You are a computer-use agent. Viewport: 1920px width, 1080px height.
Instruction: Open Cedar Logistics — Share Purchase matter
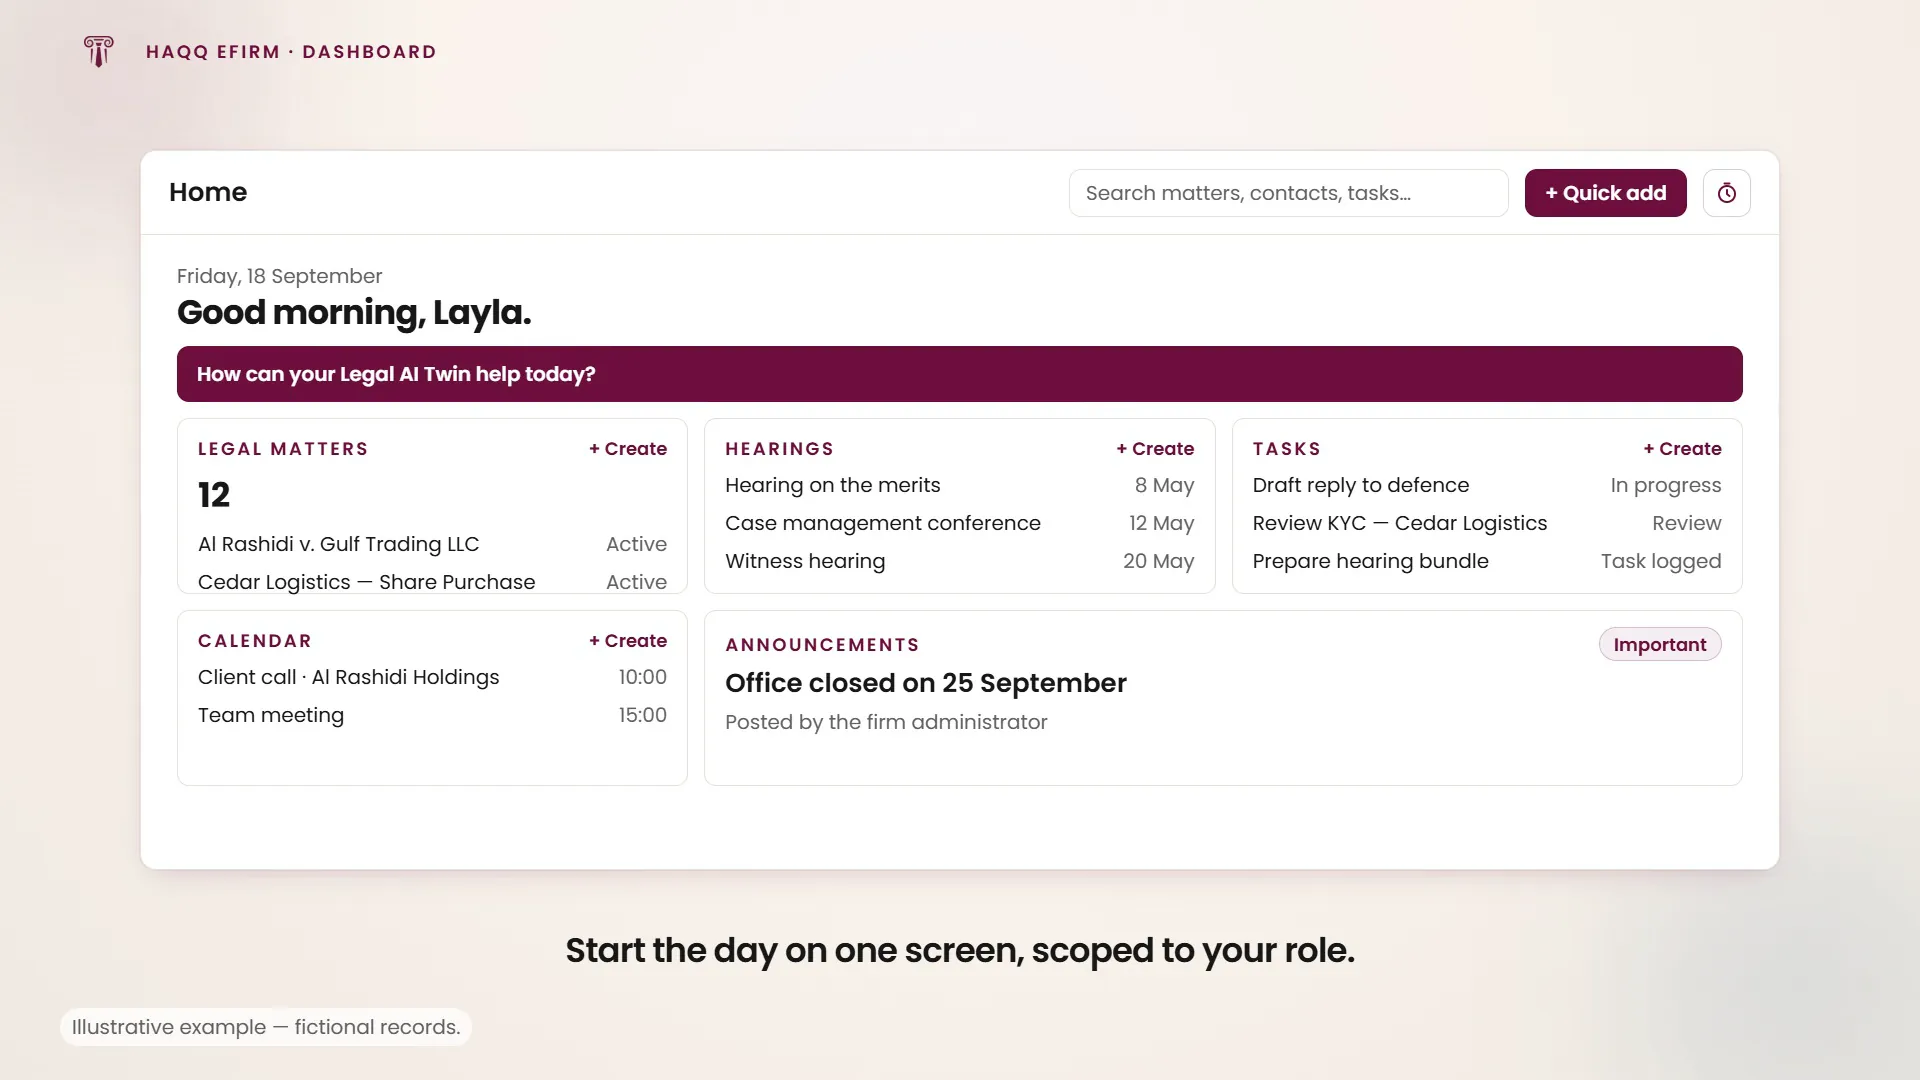(x=432, y=580)
